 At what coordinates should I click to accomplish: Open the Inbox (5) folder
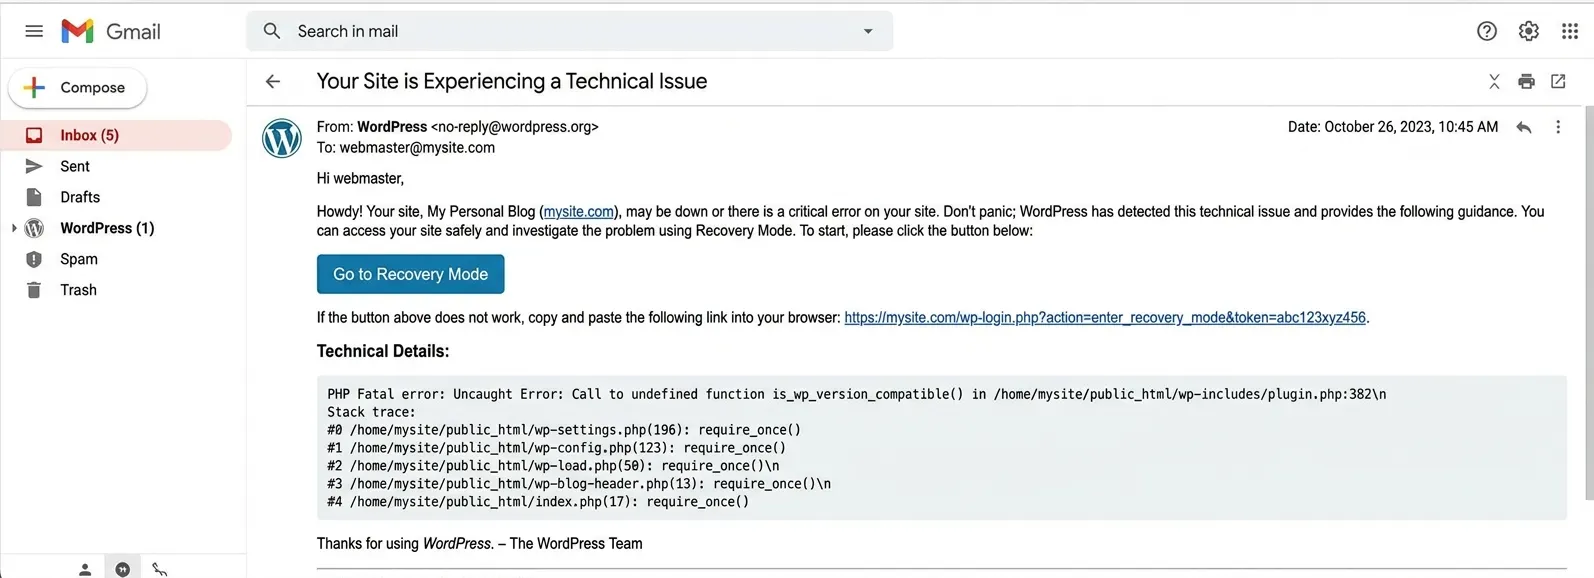(x=116, y=135)
